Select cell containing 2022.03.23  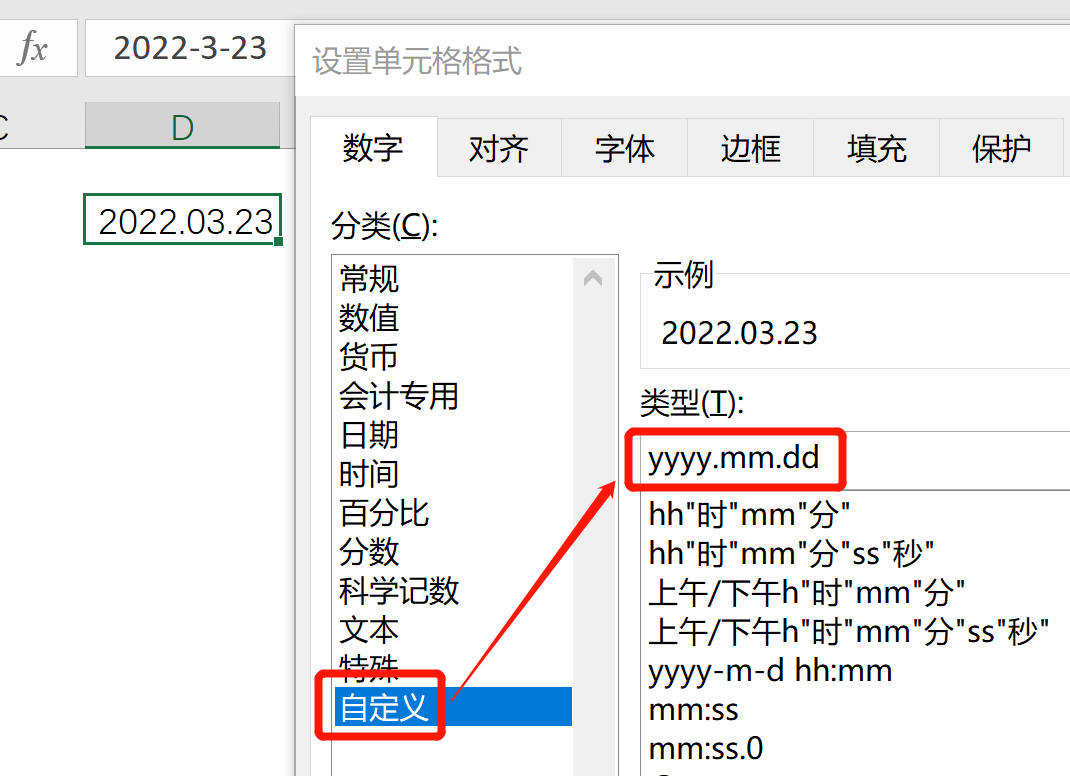(182, 219)
